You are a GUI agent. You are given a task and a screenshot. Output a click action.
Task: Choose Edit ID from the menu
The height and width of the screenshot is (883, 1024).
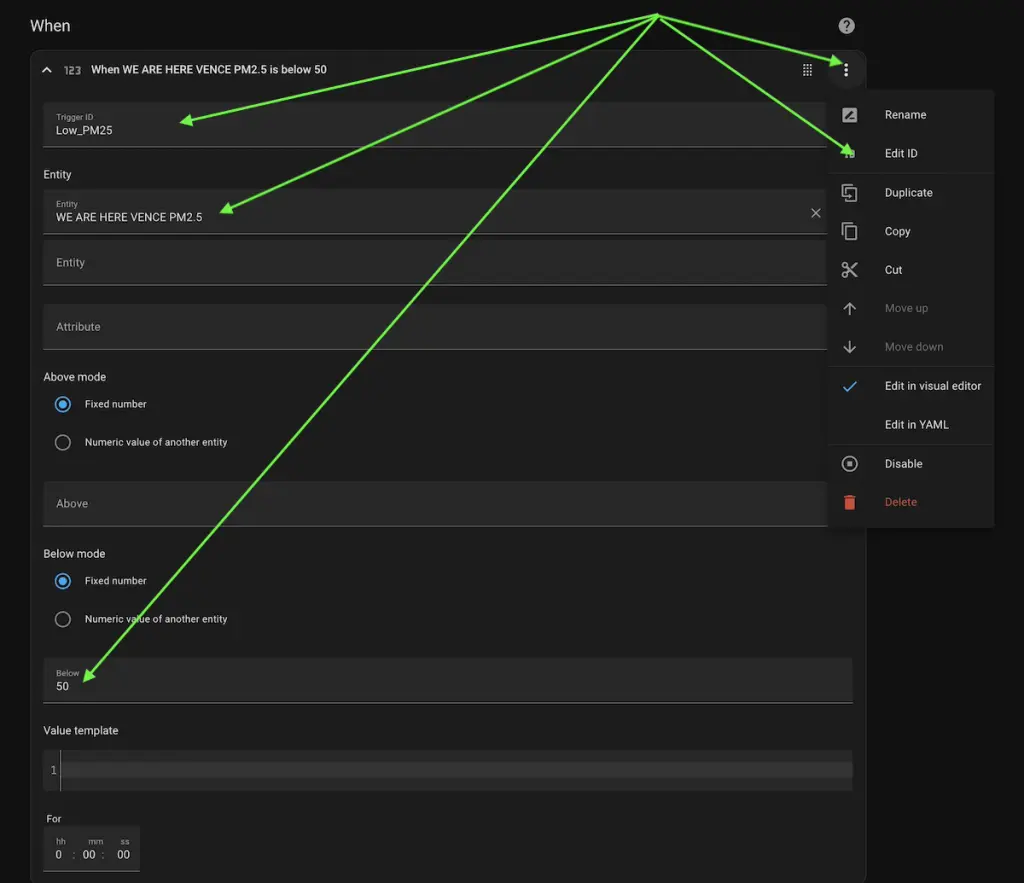point(900,154)
